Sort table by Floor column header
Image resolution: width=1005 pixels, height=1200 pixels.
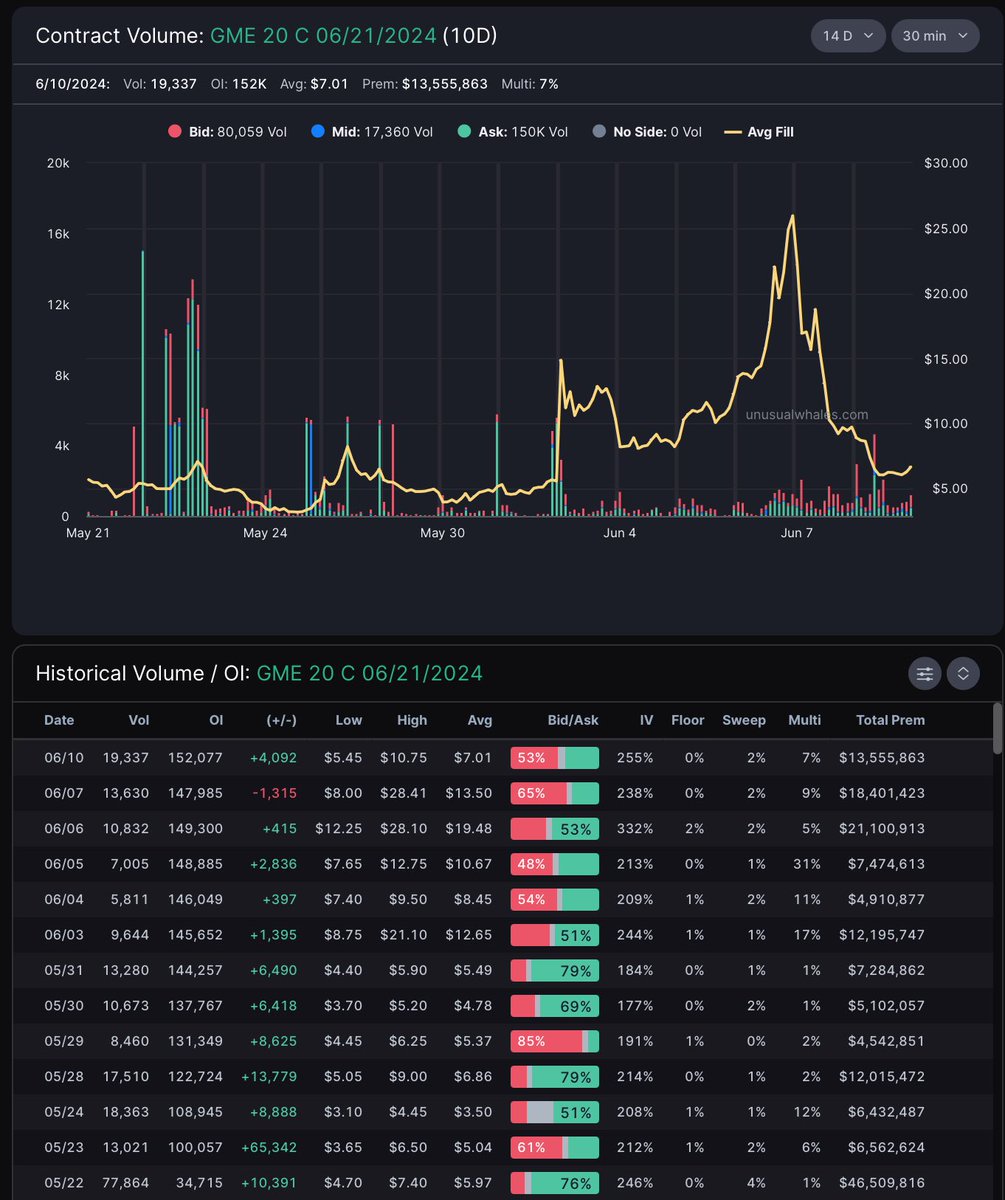click(688, 720)
